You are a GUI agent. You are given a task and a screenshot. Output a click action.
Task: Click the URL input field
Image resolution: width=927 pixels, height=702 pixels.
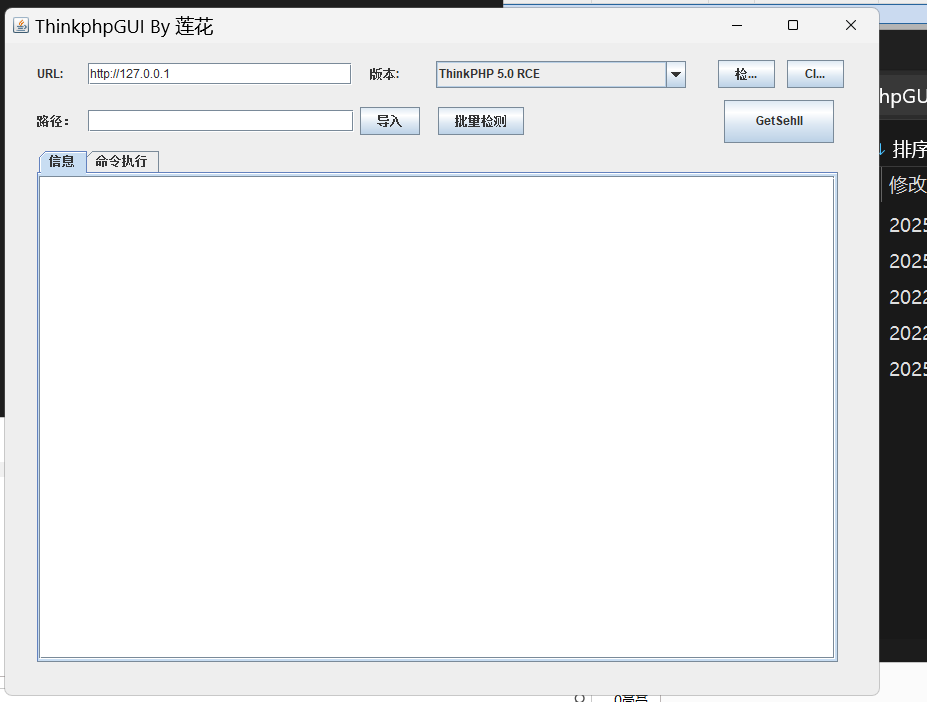coord(219,74)
